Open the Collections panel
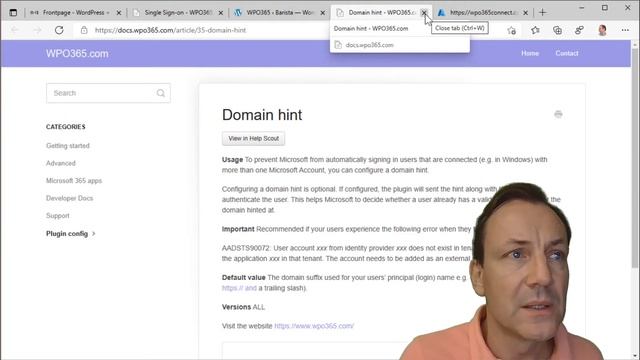 tap(557, 30)
